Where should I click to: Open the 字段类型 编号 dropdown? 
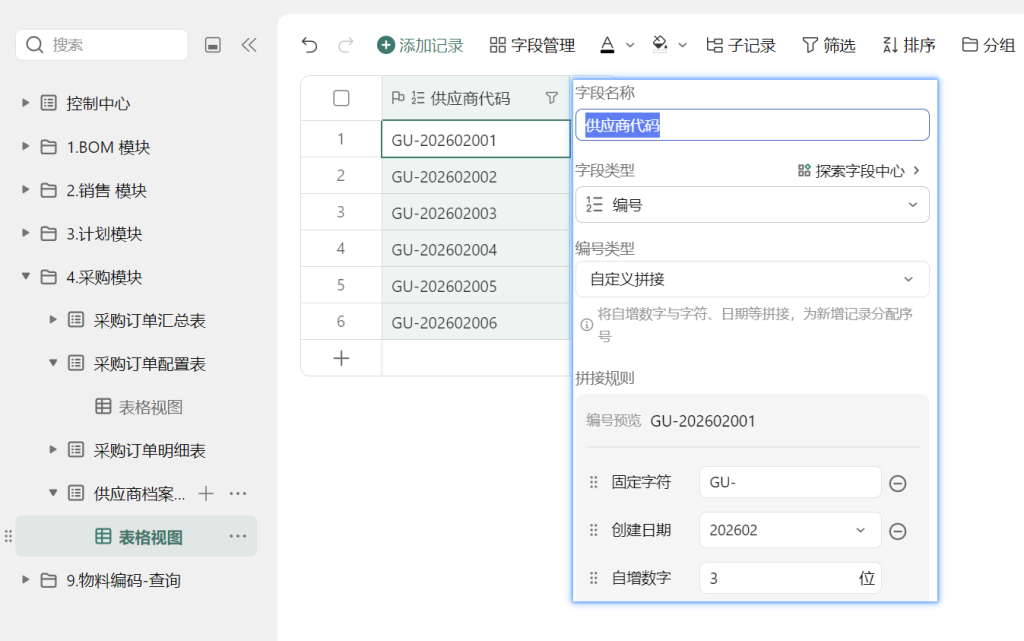coord(752,205)
